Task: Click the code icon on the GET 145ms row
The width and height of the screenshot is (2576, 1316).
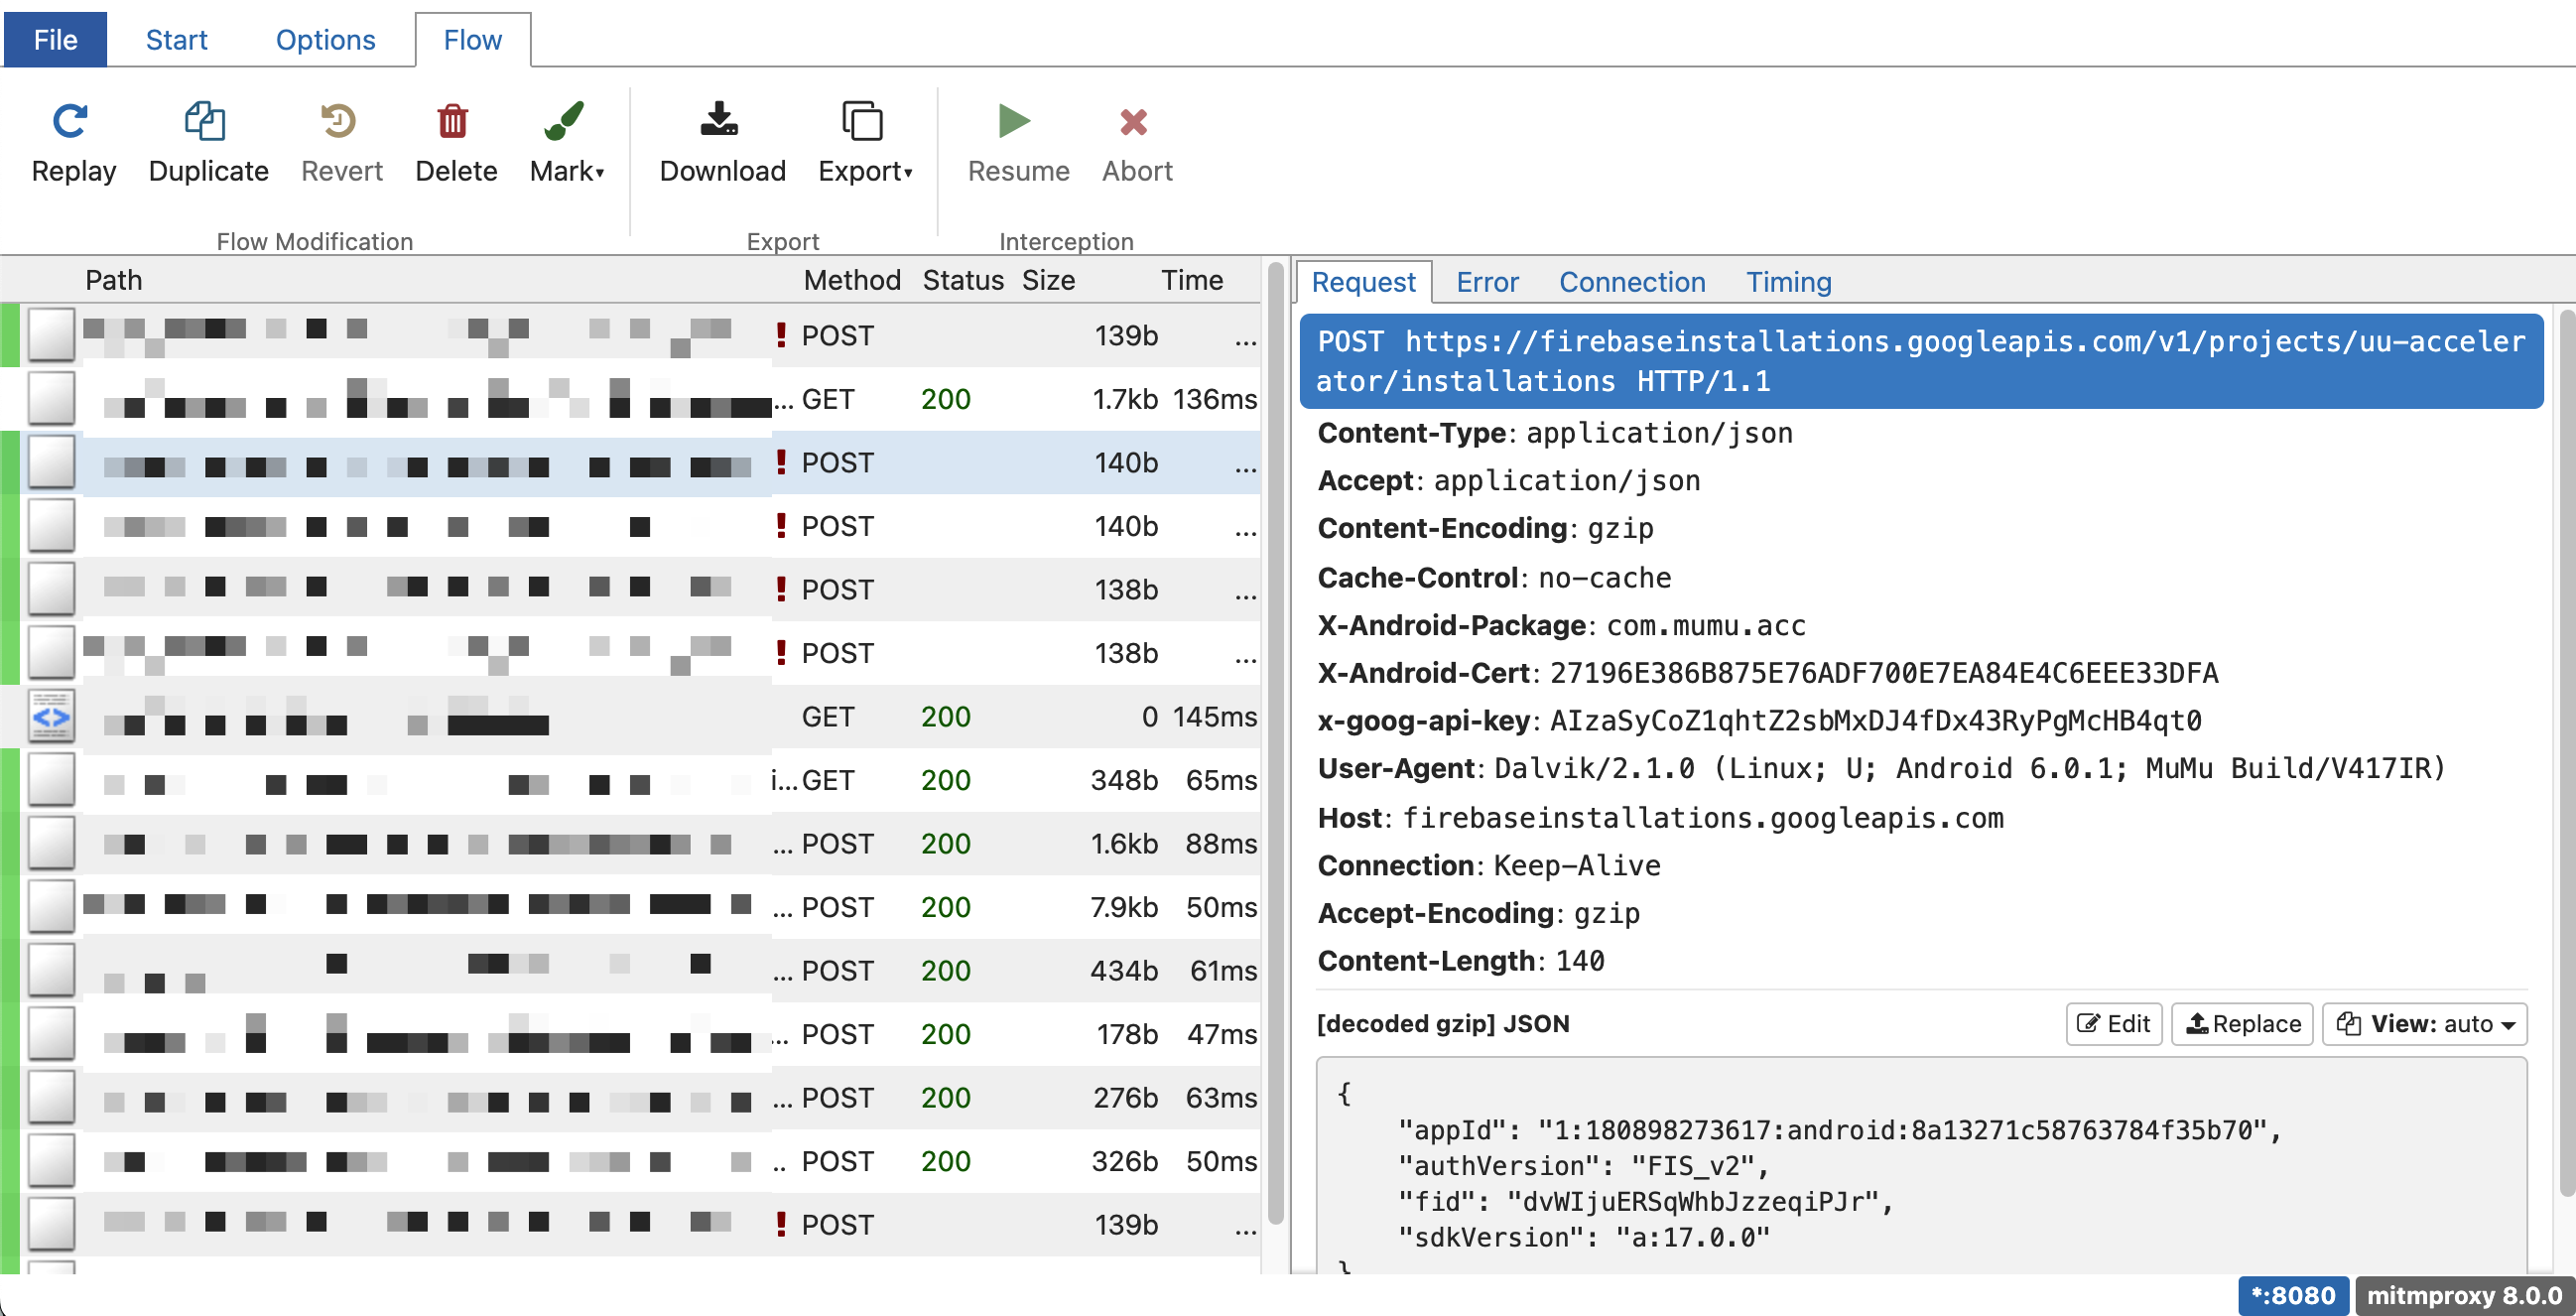Action: (51, 716)
